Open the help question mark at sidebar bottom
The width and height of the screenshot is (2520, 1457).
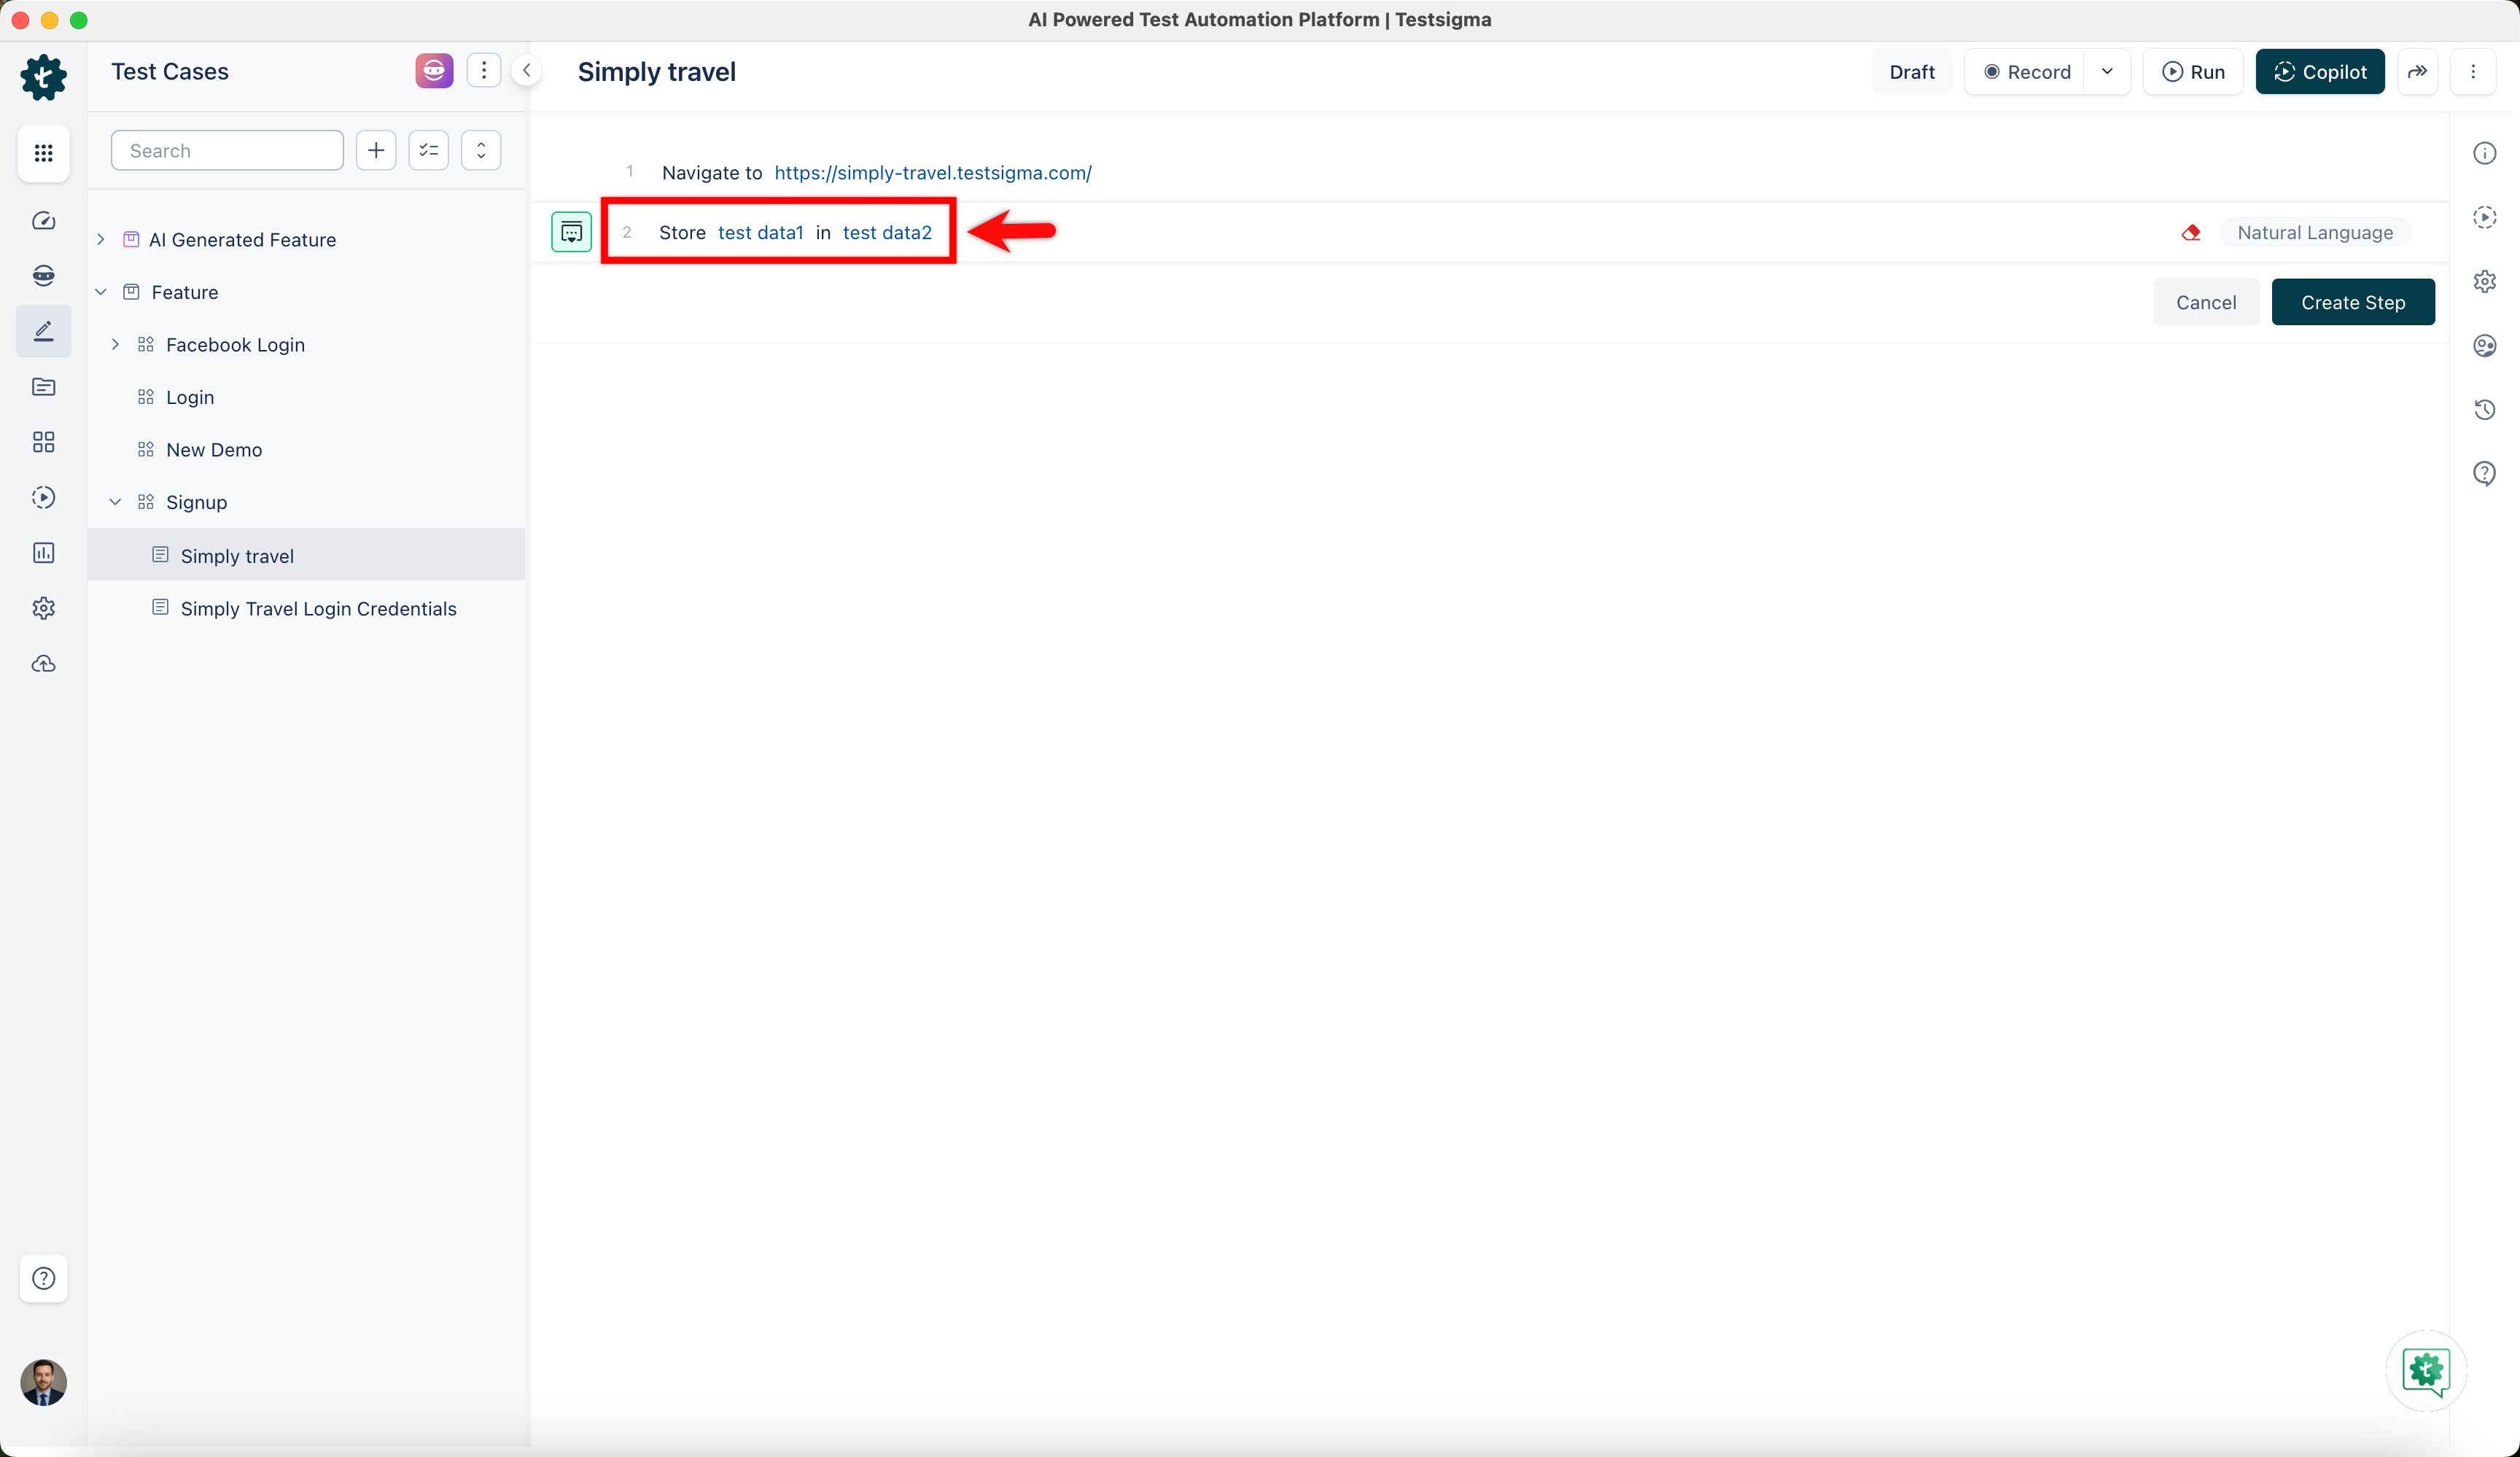pyautogui.click(x=43, y=1278)
